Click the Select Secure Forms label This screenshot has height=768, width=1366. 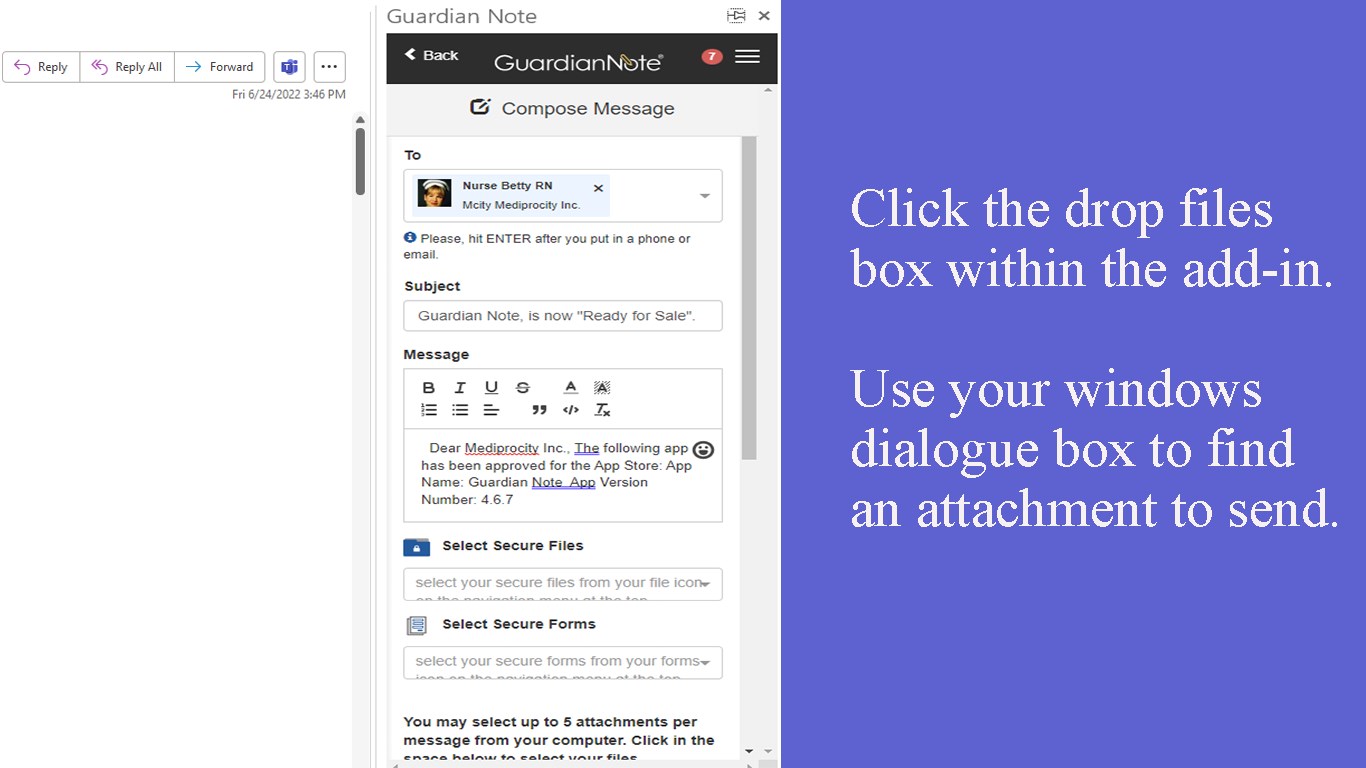(519, 624)
